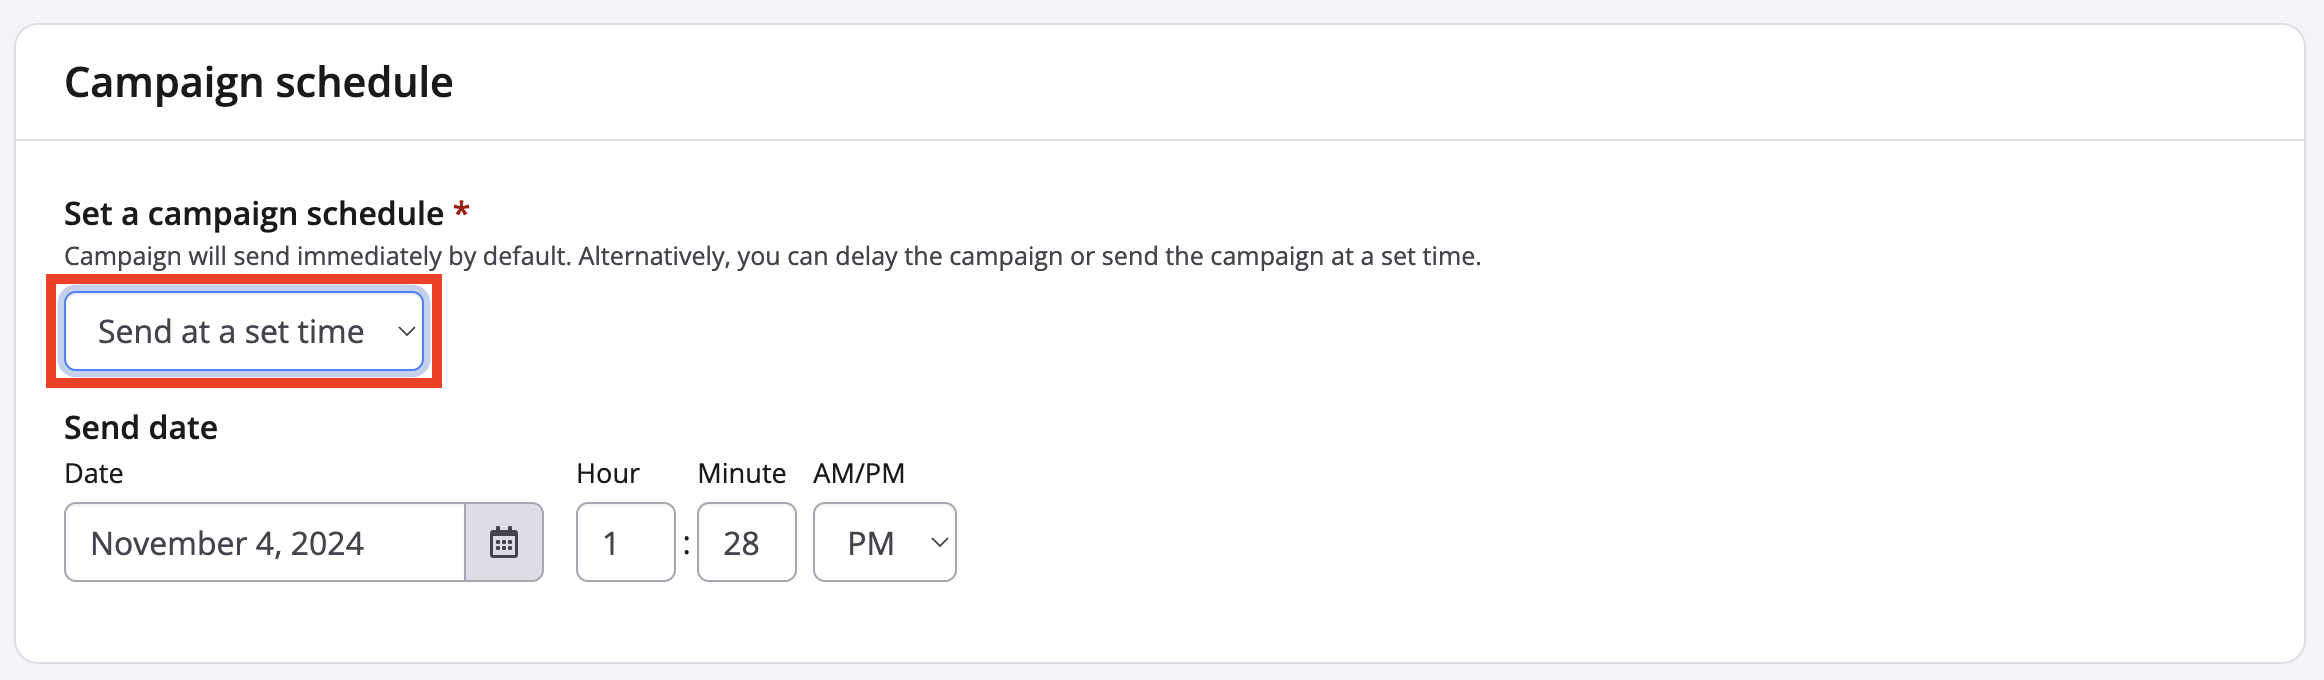This screenshot has height=680, width=2324.
Task: Click the red required asterisk
Action: (x=461, y=212)
